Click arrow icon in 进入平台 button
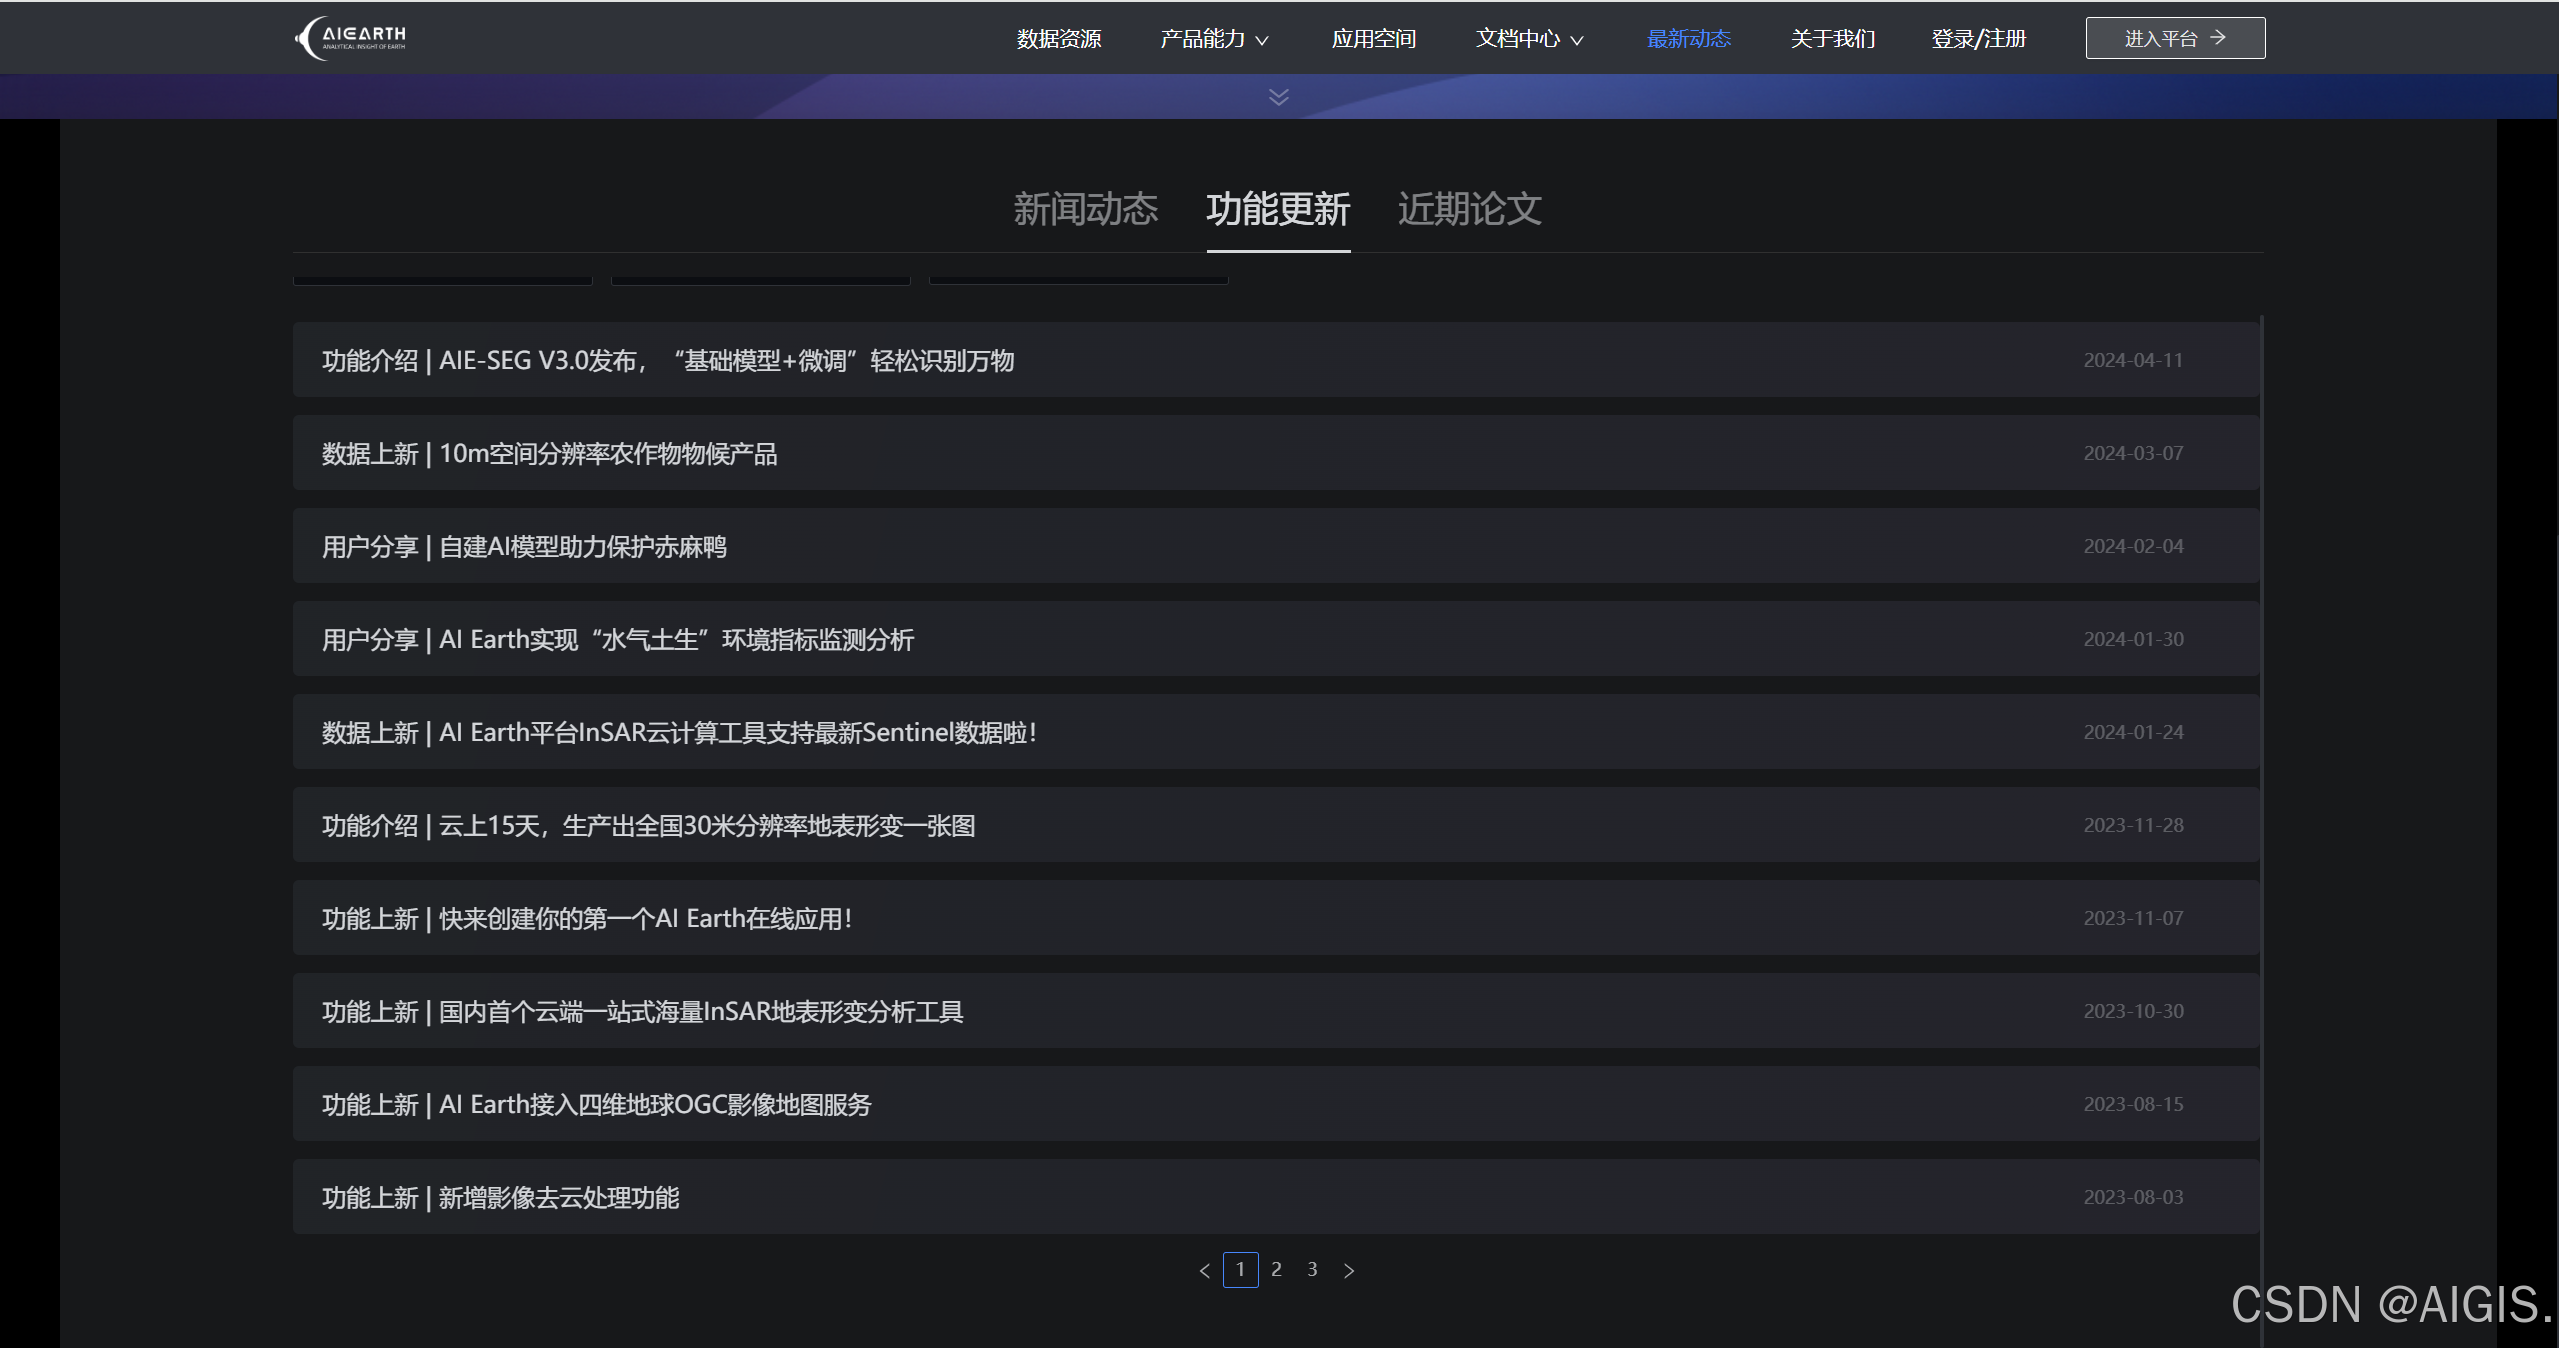 pos(2218,38)
